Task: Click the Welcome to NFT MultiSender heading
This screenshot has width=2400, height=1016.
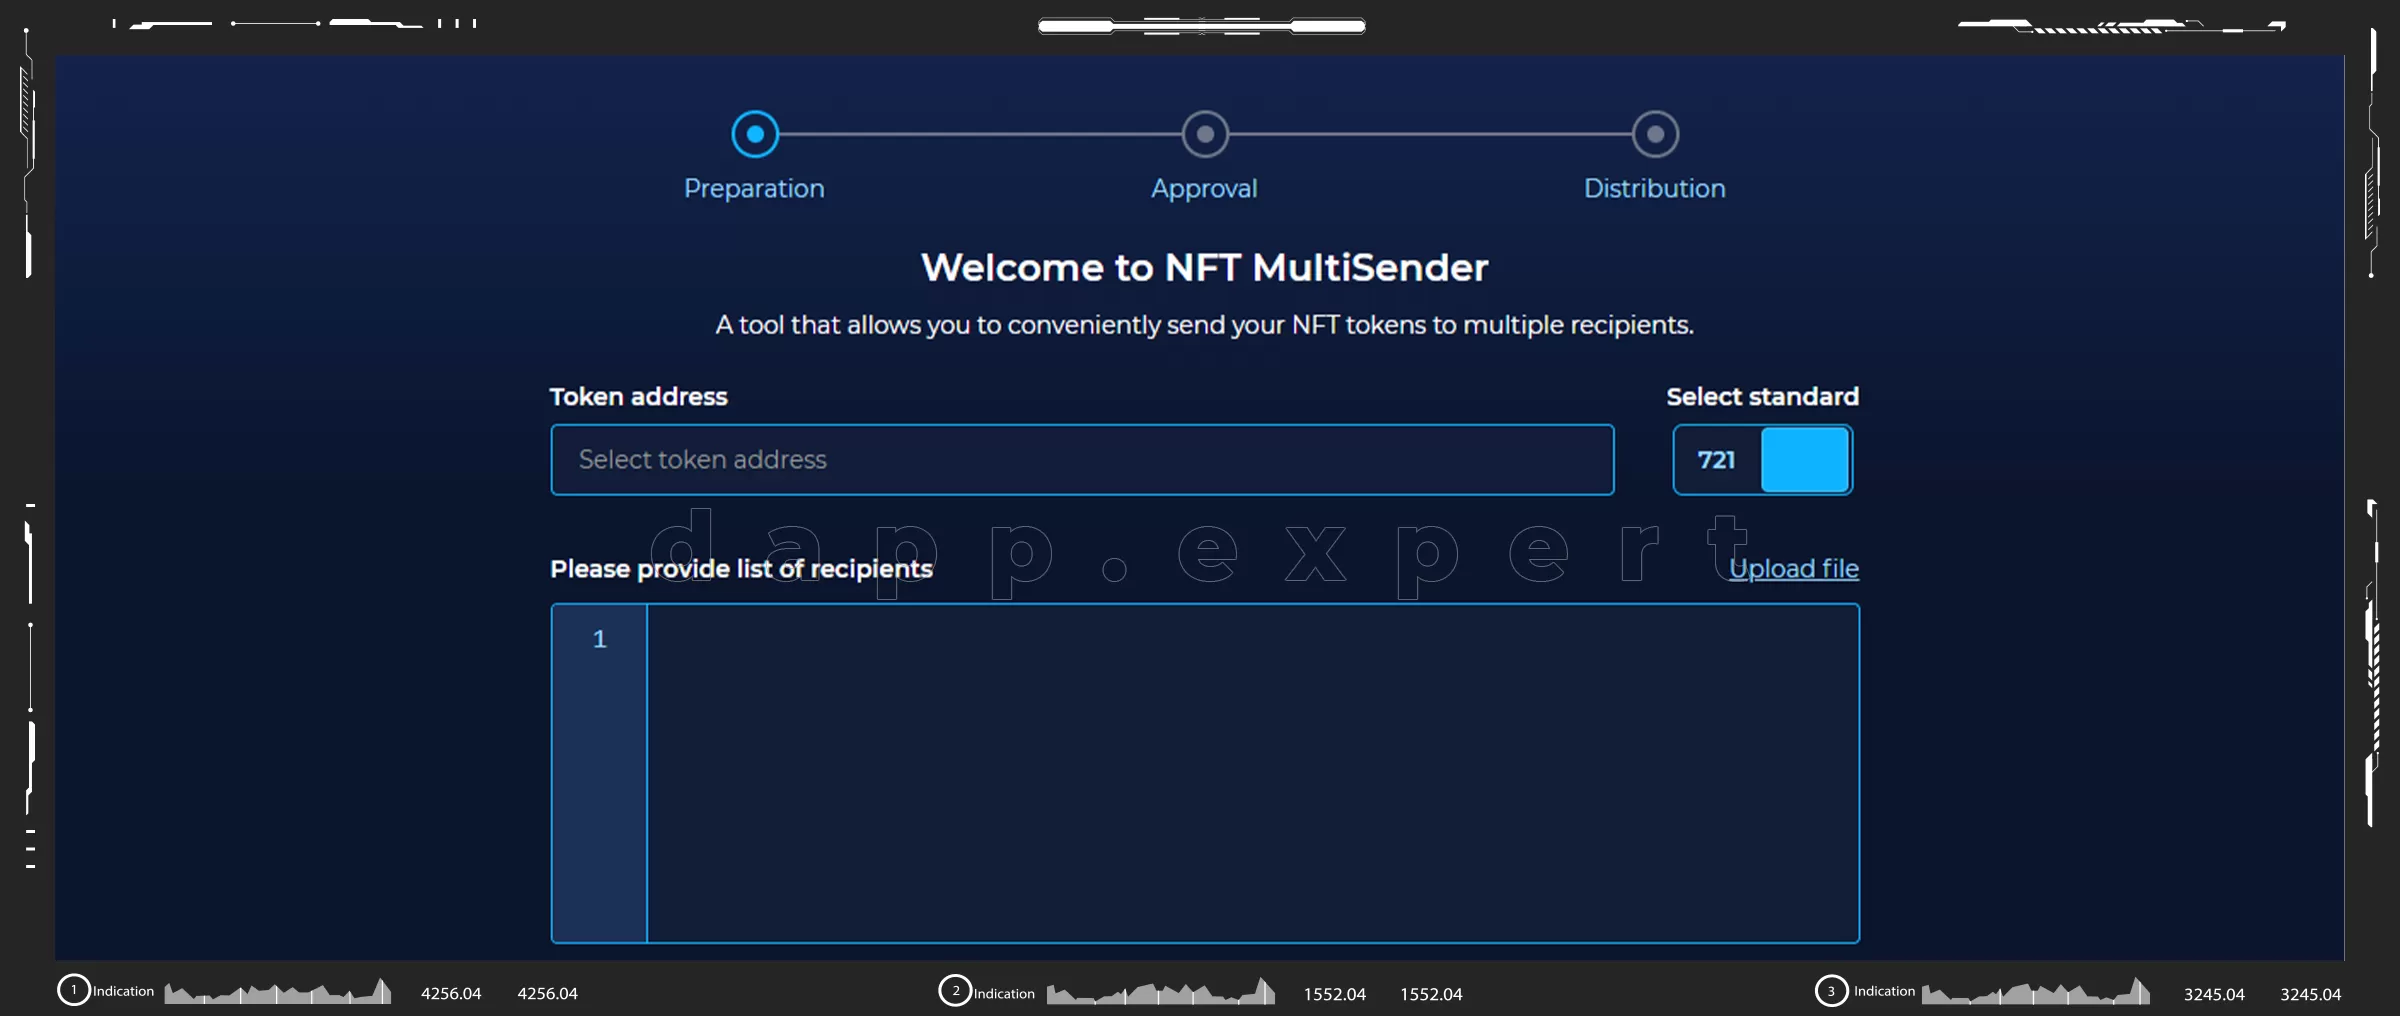Action: 1204,268
